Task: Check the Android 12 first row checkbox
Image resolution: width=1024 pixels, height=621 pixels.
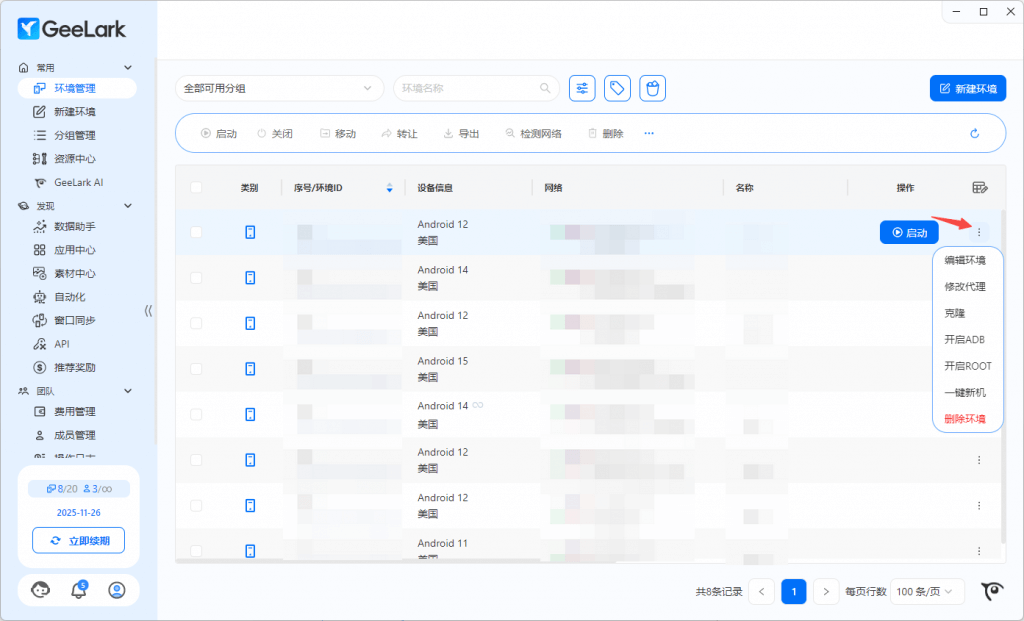Action: 196,232
